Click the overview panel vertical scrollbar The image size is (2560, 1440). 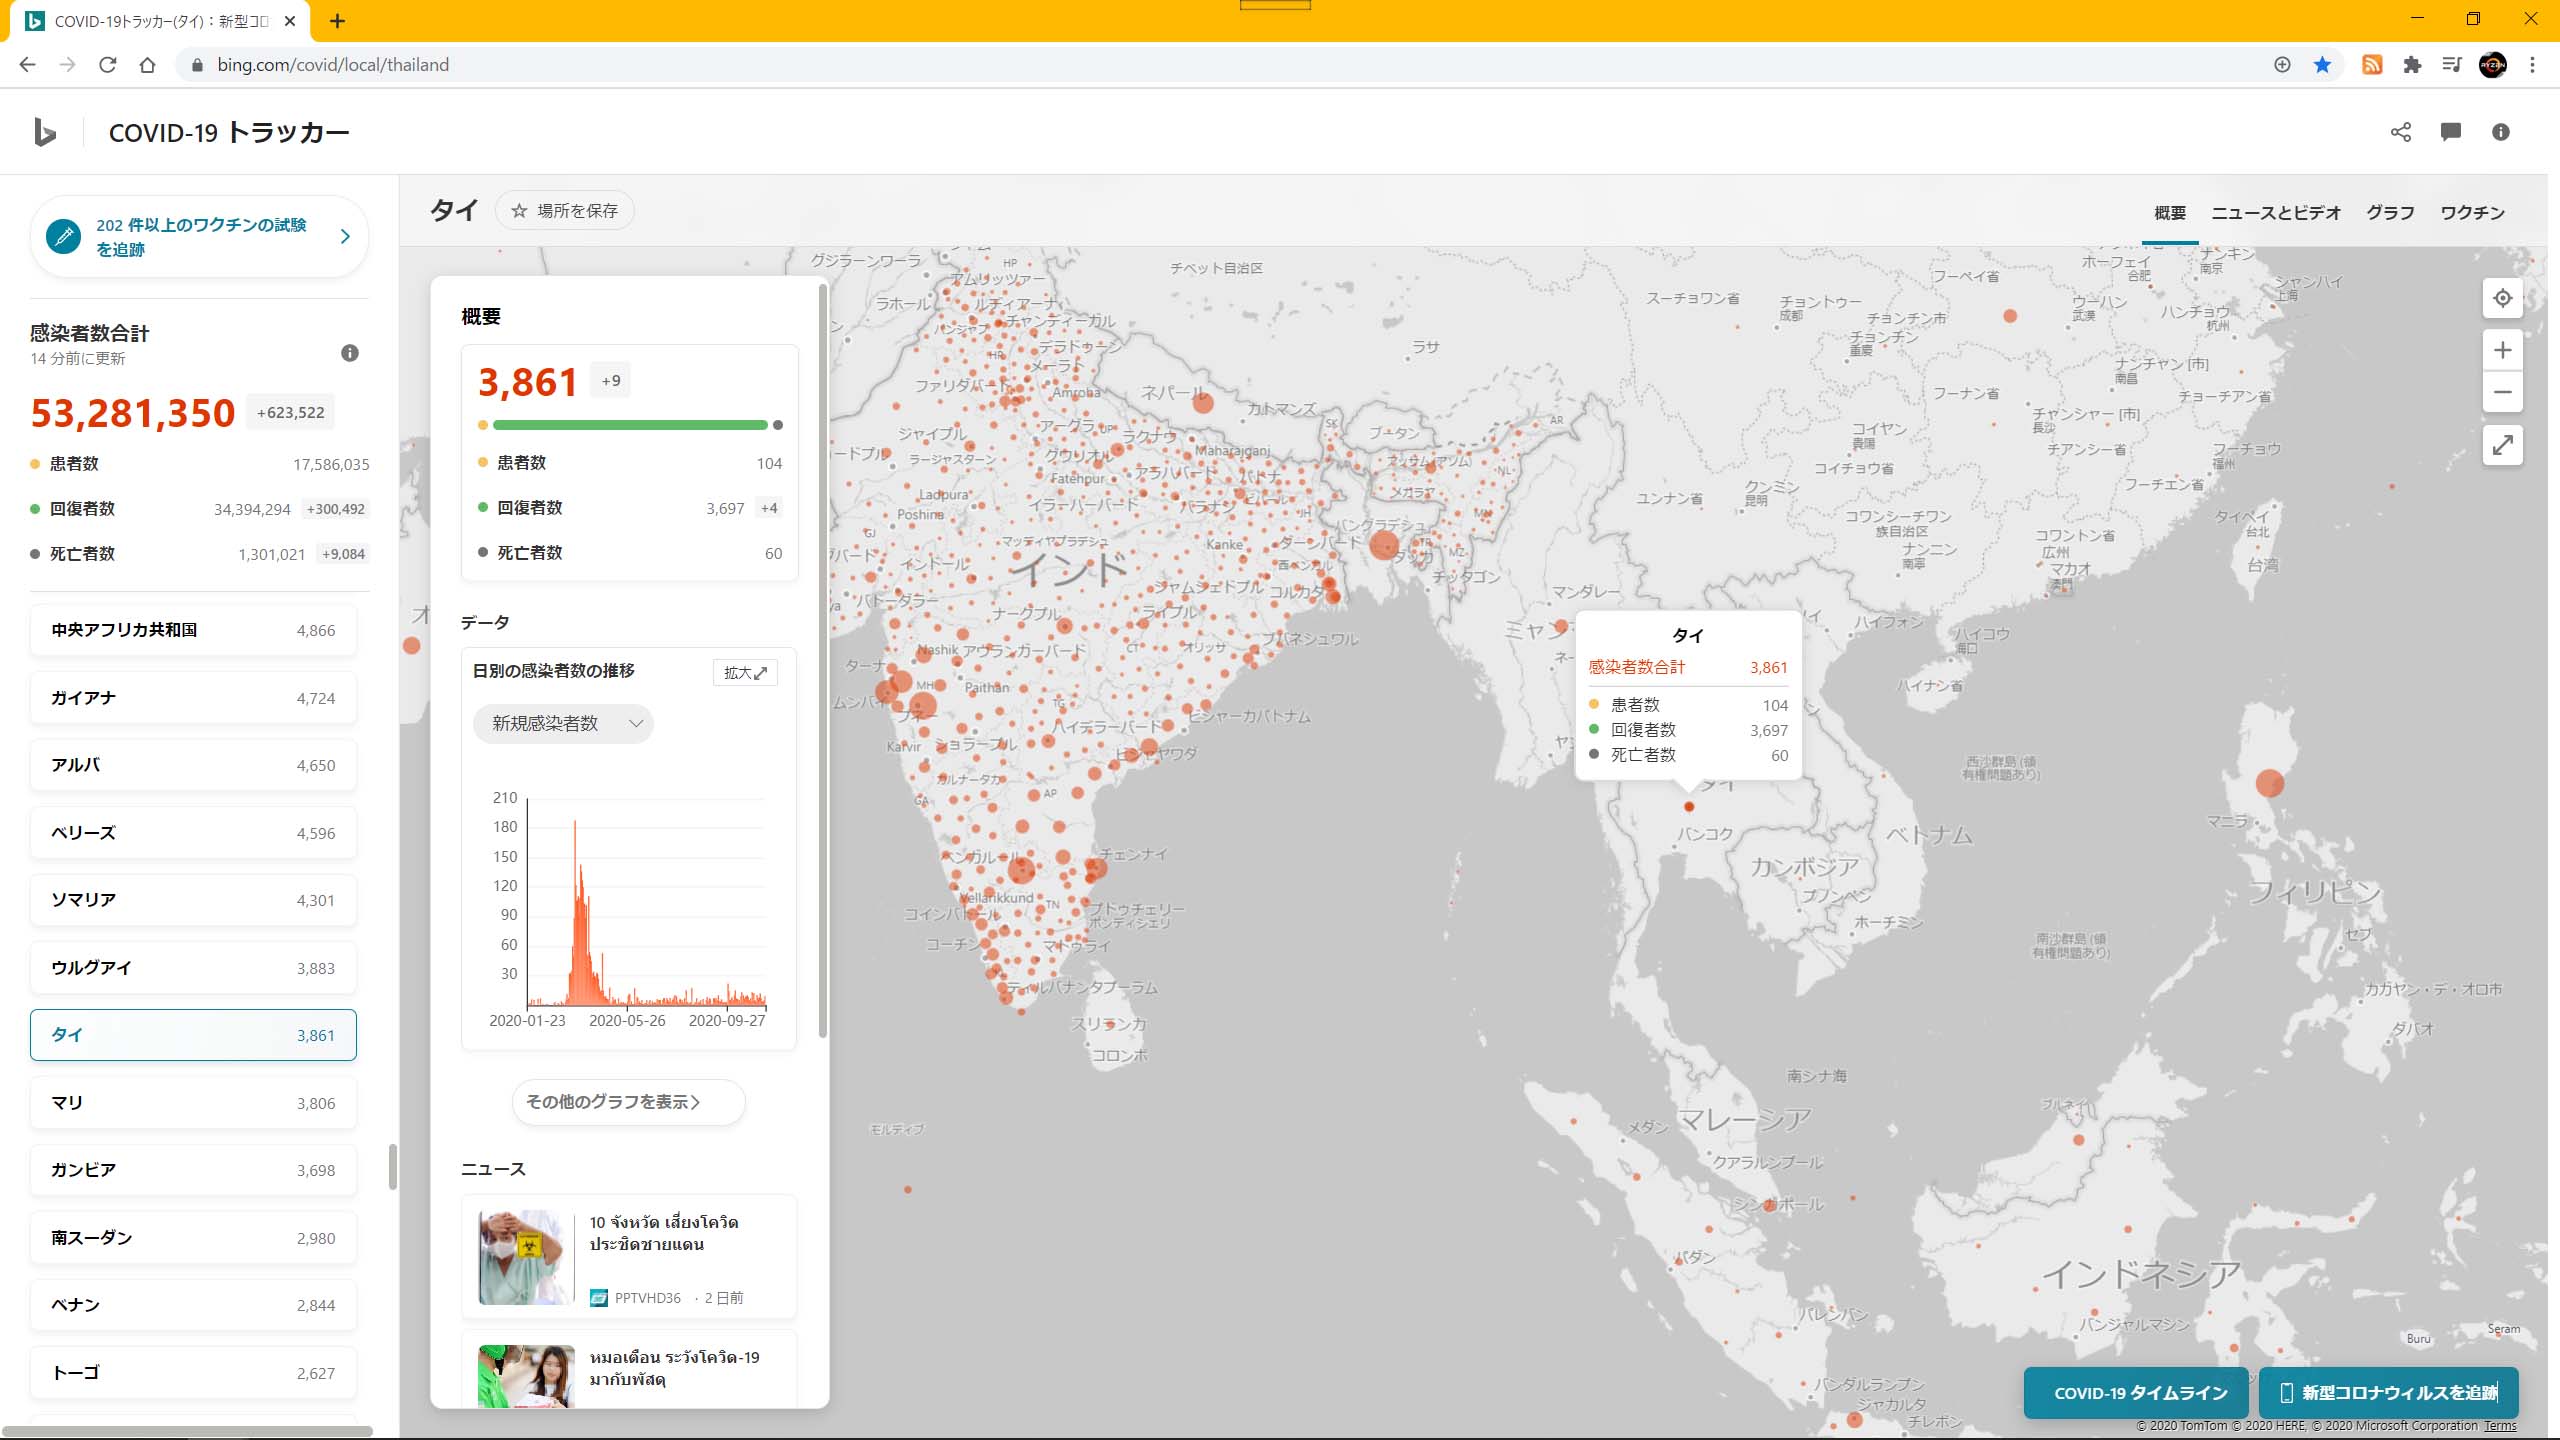click(x=823, y=660)
